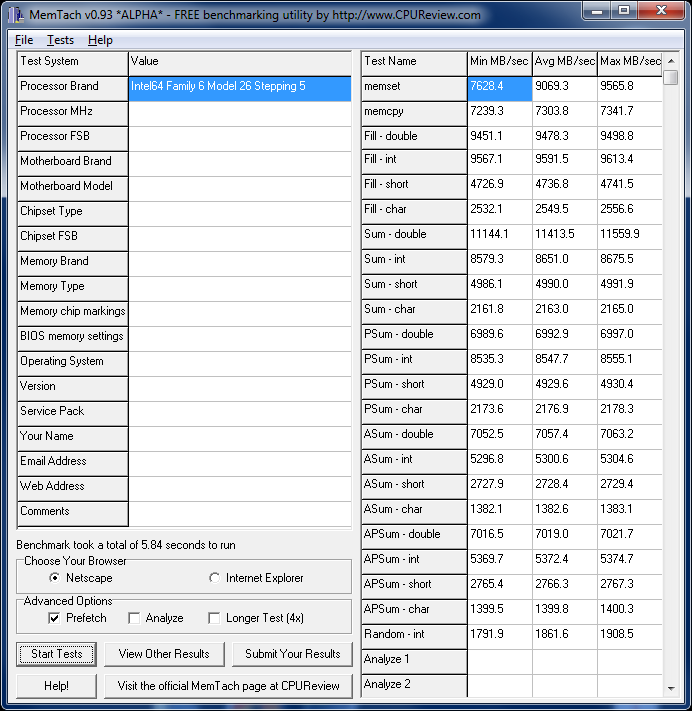
Task: Click Sum - double max value 11559.9
Action: click(x=630, y=237)
